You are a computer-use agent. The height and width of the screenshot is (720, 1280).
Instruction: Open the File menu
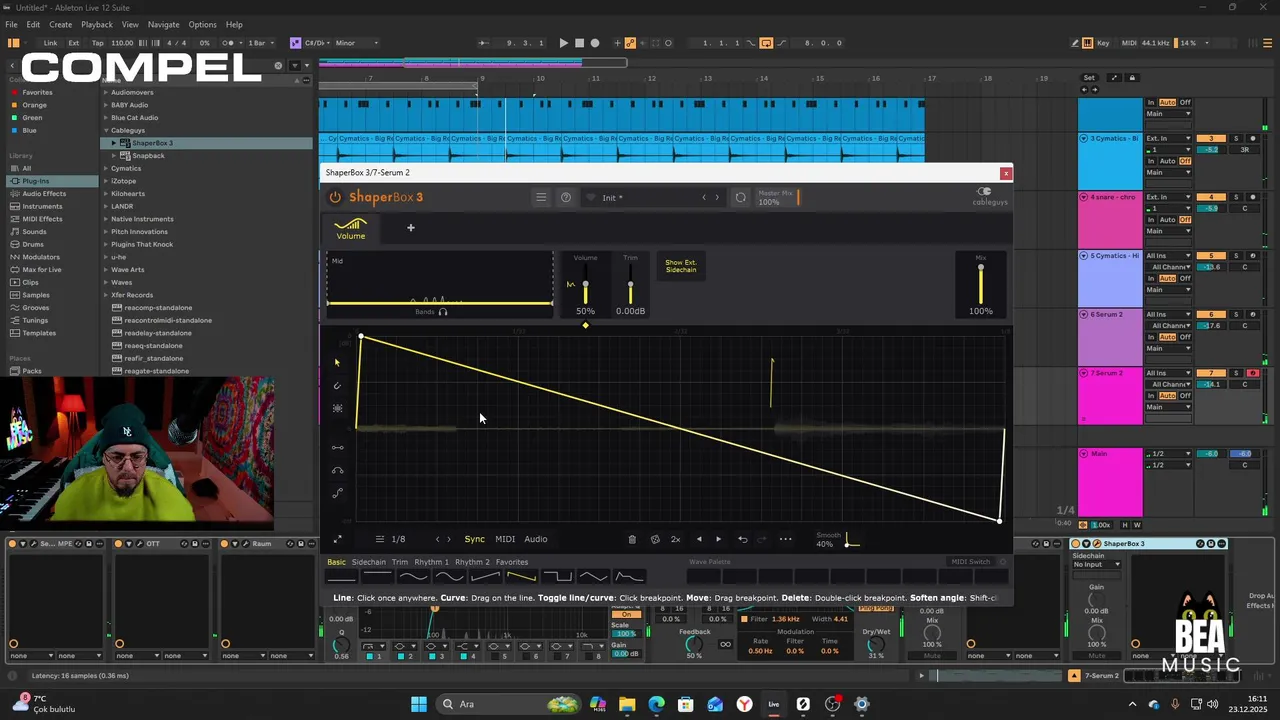tap(11, 24)
